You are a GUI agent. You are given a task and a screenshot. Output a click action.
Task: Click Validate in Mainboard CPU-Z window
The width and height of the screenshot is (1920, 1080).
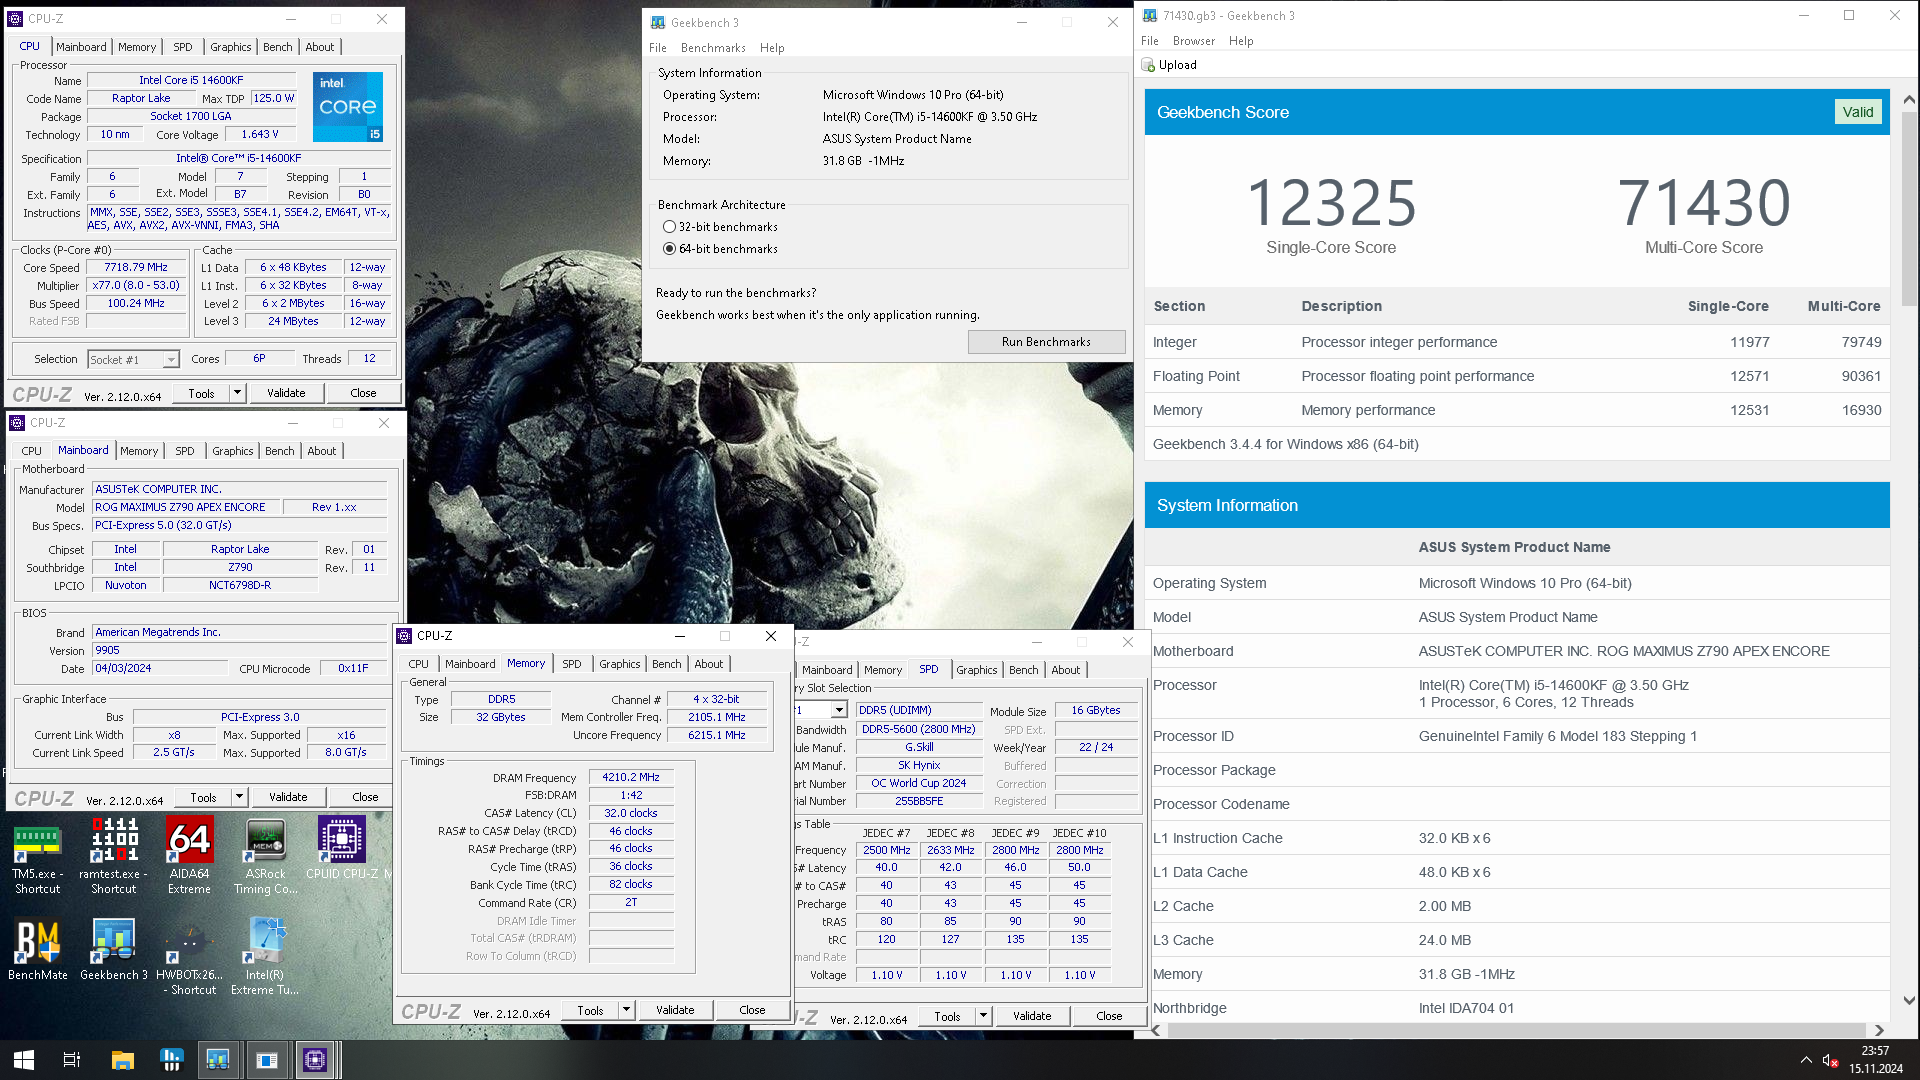(x=288, y=797)
